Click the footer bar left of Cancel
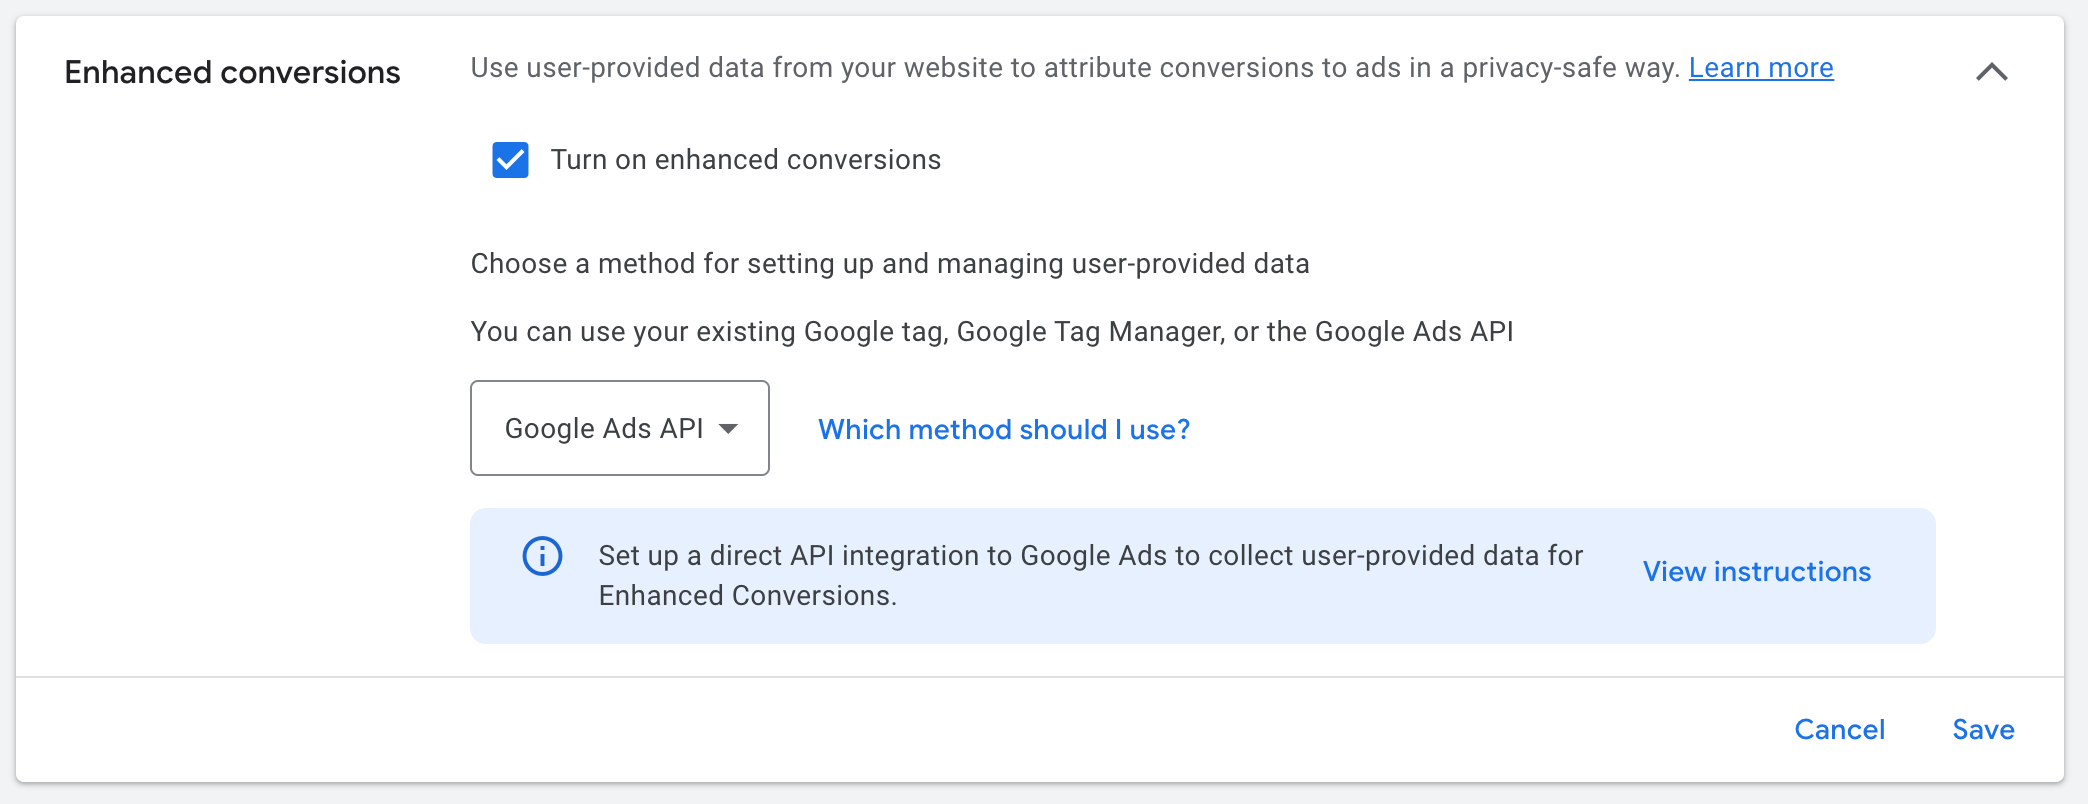 click(900, 730)
